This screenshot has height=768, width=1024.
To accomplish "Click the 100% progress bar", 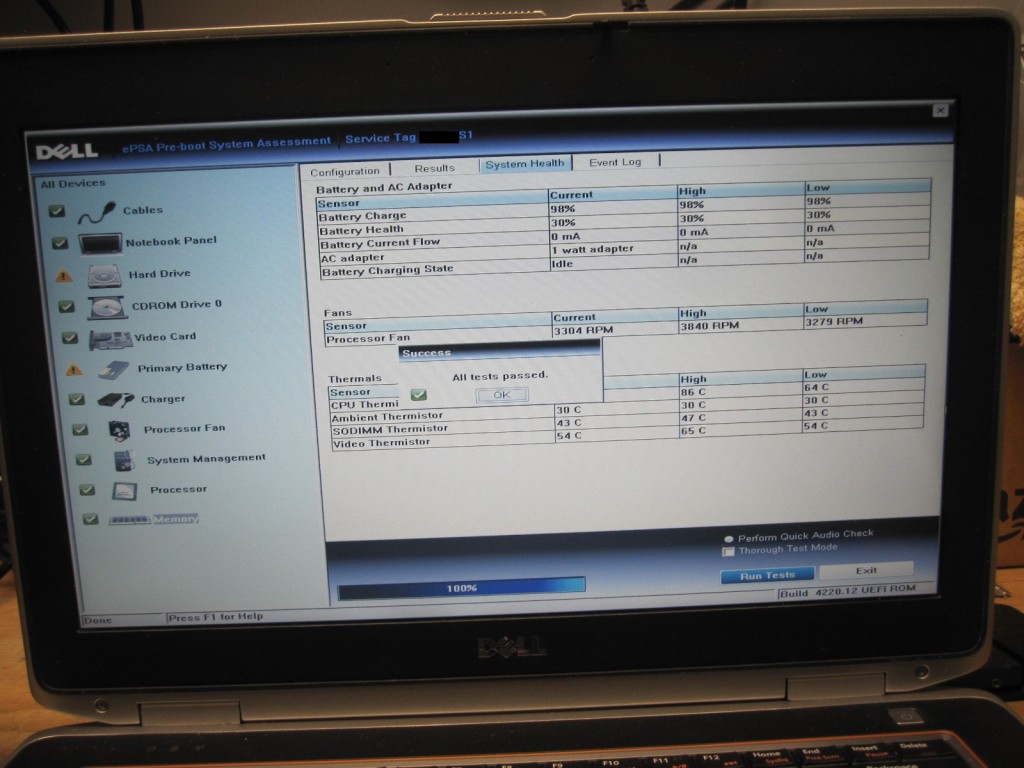I will pos(461,588).
